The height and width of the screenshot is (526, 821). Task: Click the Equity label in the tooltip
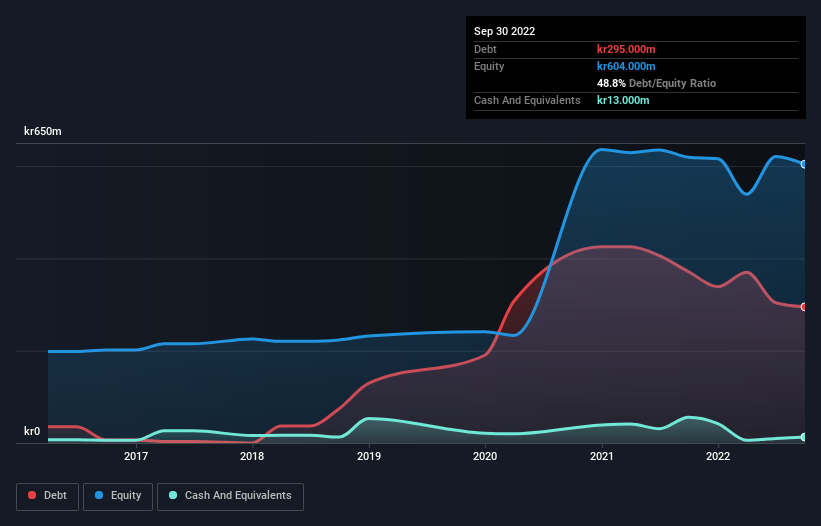tap(489, 66)
